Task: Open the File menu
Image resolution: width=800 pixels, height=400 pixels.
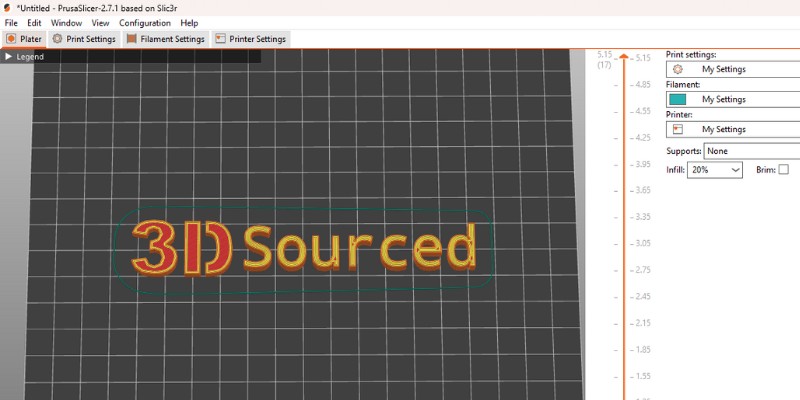Action: pyautogui.click(x=11, y=22)
